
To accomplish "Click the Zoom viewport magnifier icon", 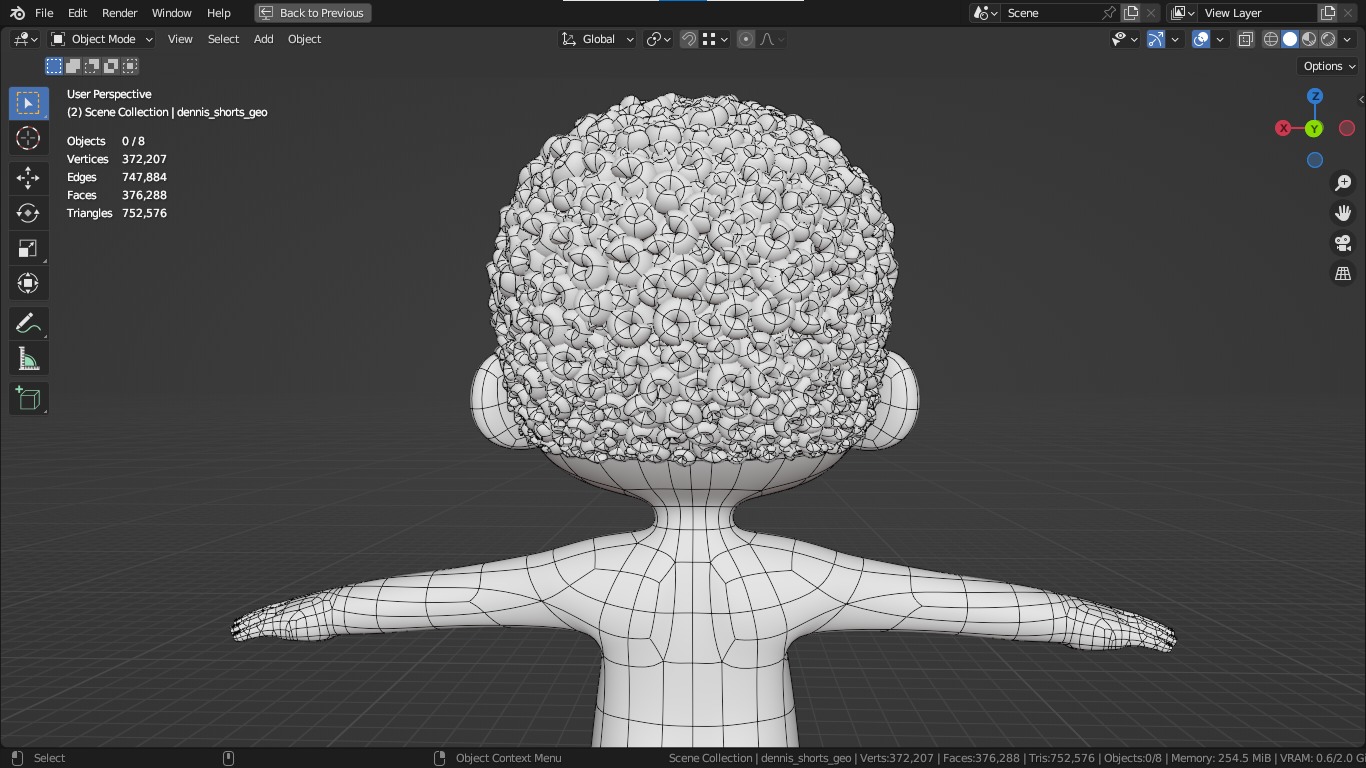I will (1343, 183).
